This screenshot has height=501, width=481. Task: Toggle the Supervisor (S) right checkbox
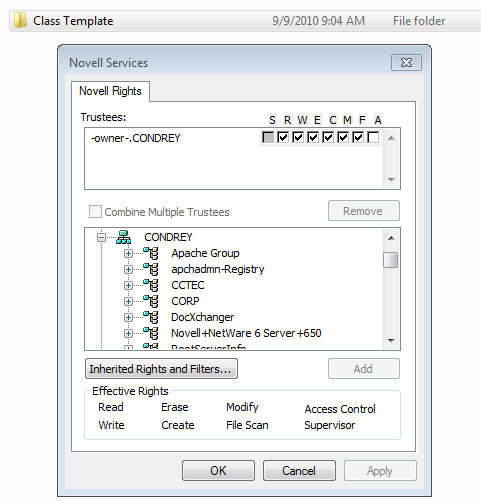tap(268, 137)
